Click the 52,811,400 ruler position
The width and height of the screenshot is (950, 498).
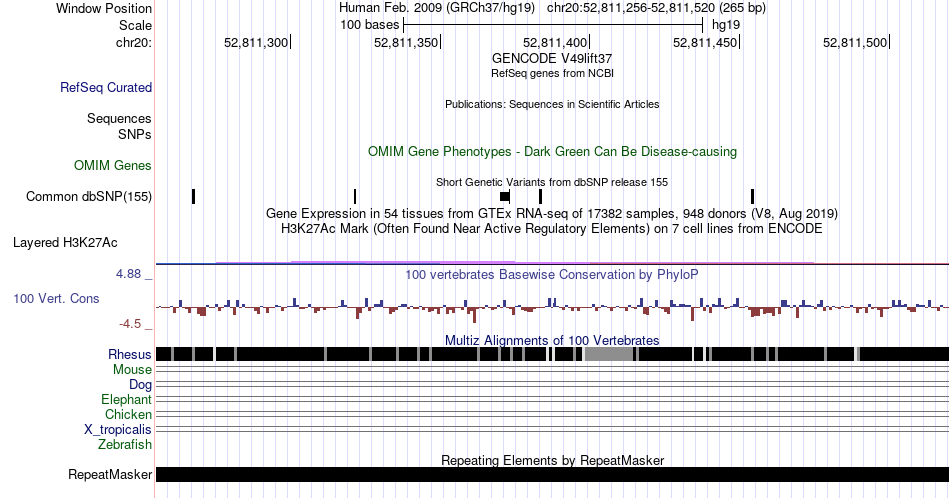pos(556,42)
